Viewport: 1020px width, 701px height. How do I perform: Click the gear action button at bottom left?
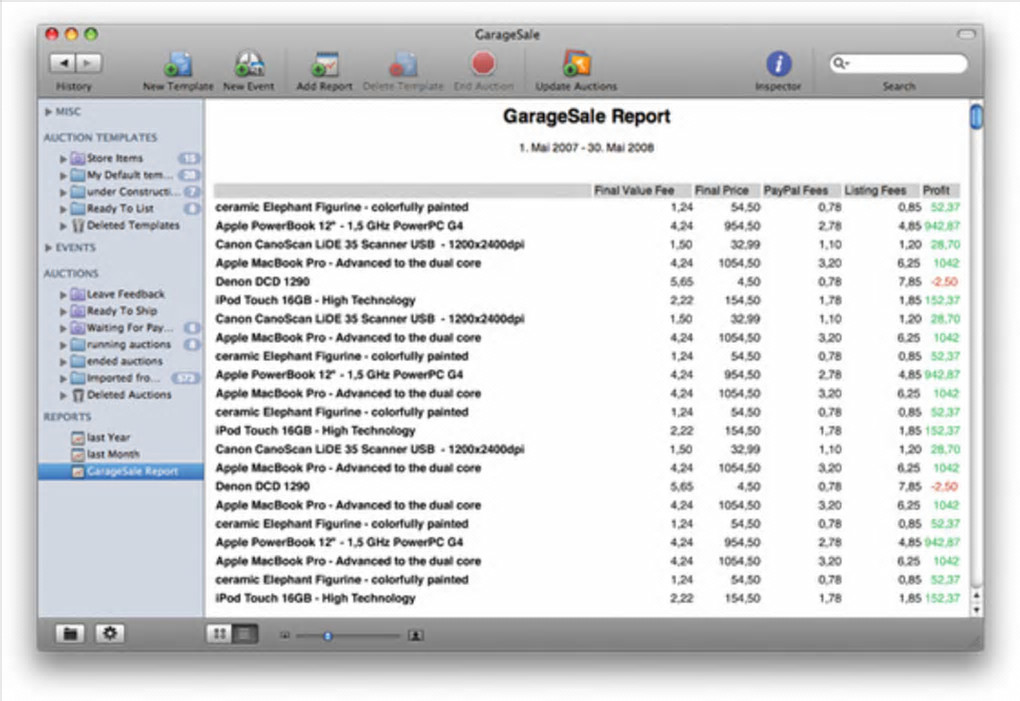pyautogui.click(x=109, y=634)
